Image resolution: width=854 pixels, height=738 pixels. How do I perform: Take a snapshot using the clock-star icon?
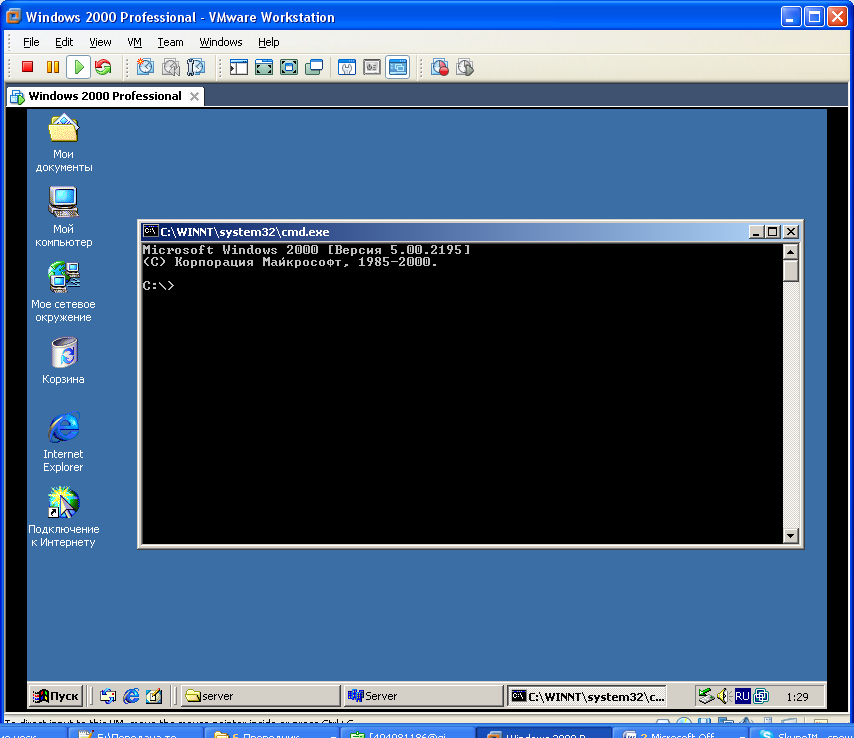pyautogui.click(x=145, y=67)
